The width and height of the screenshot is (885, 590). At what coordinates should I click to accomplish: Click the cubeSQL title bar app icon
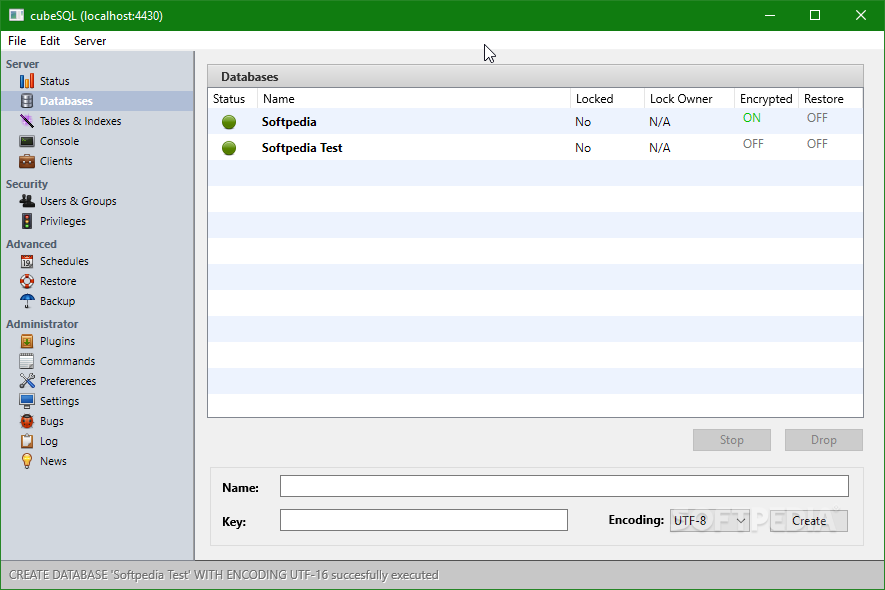coord(16,15)
